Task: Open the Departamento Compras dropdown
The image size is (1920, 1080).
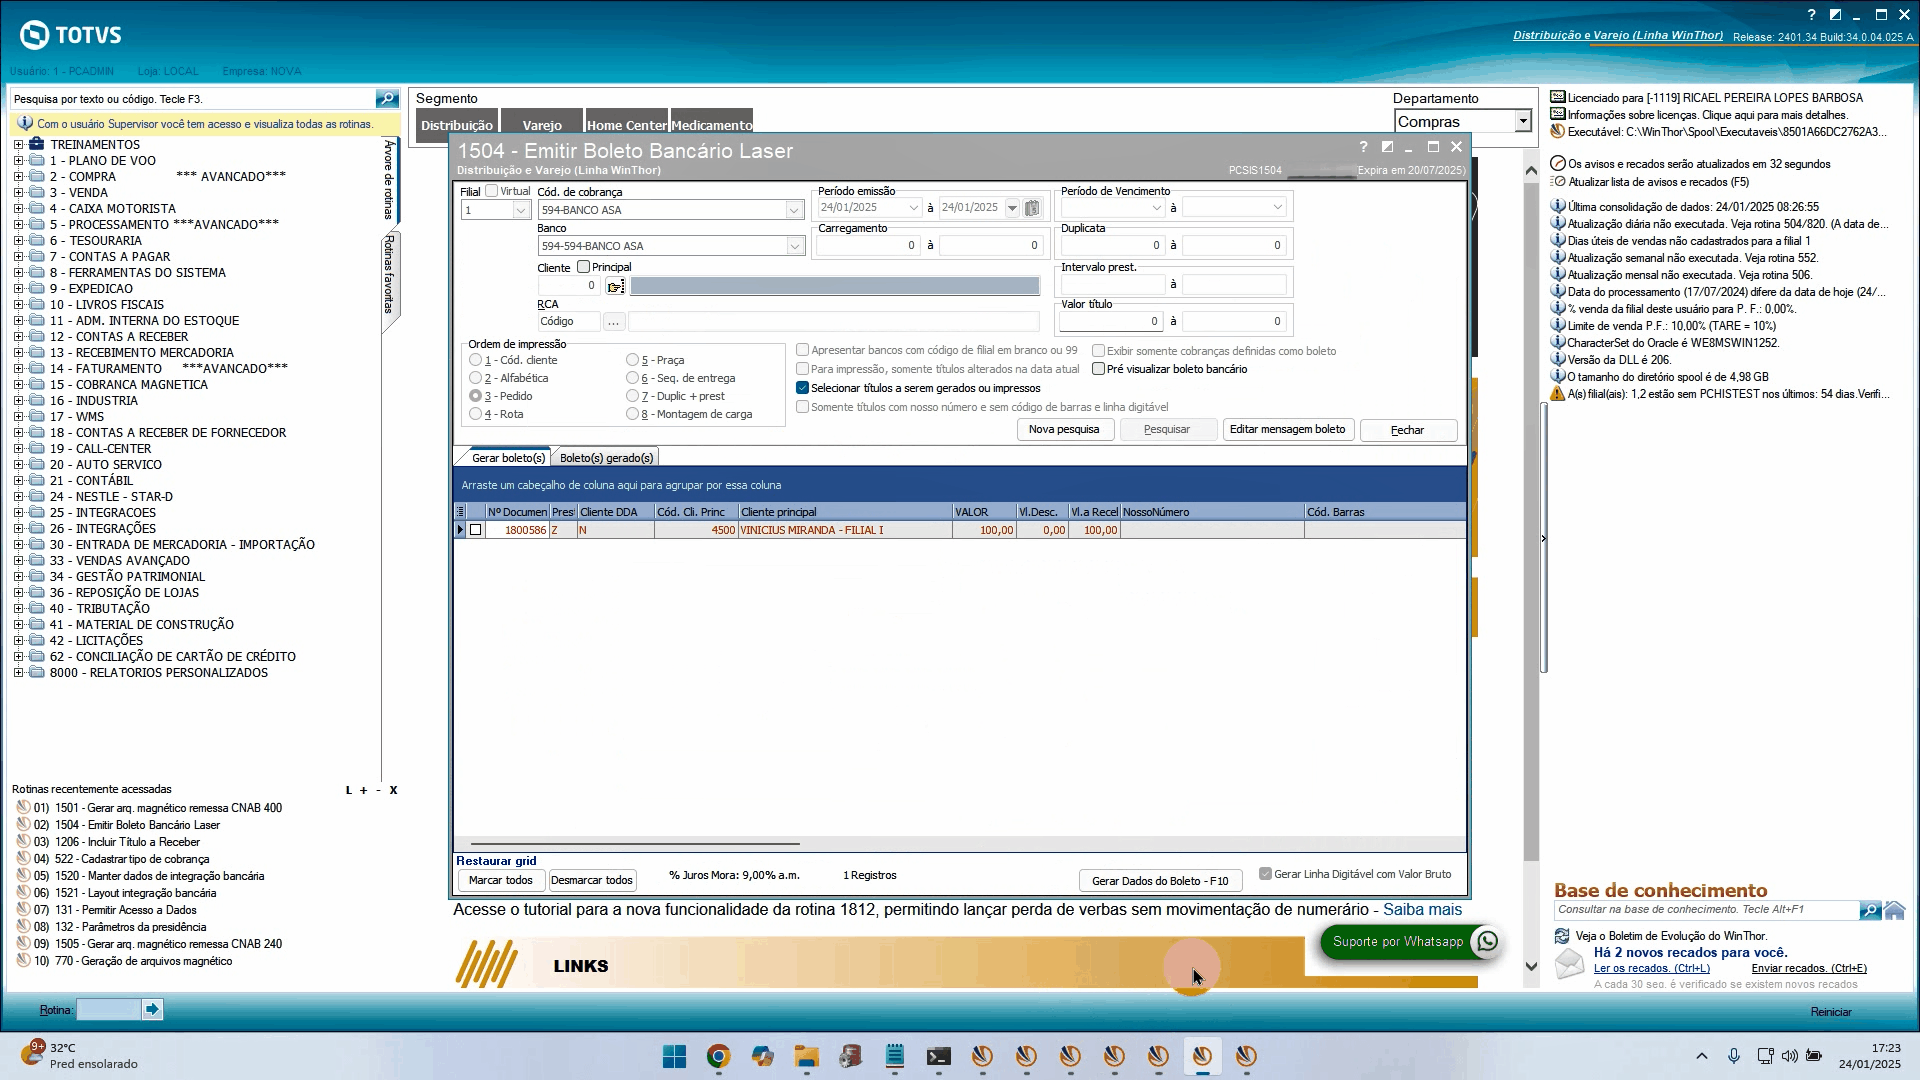Action: click(x=1522, y=121)
